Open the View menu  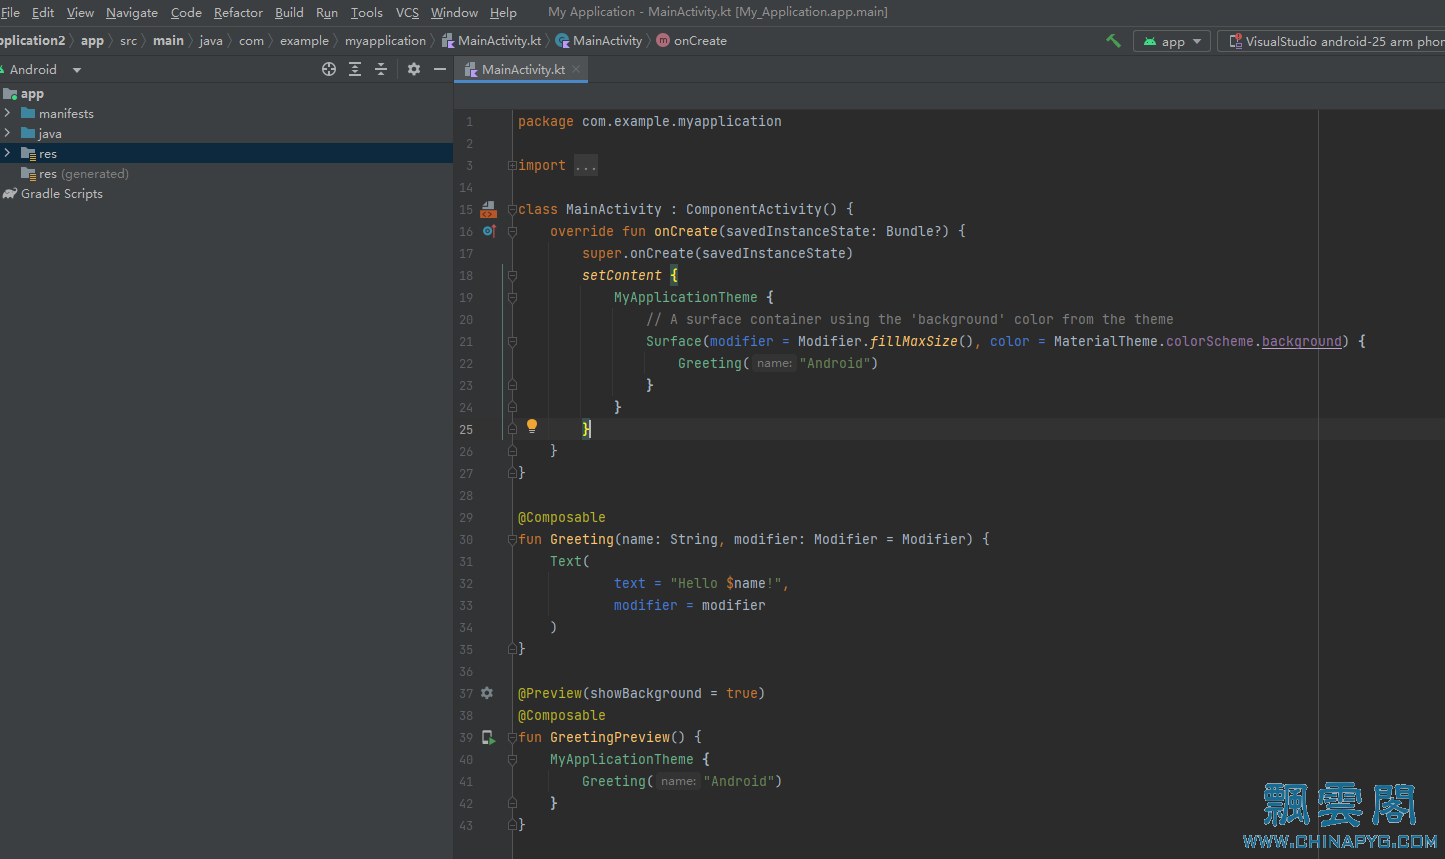pyautogui.click(x=80, y=12)
